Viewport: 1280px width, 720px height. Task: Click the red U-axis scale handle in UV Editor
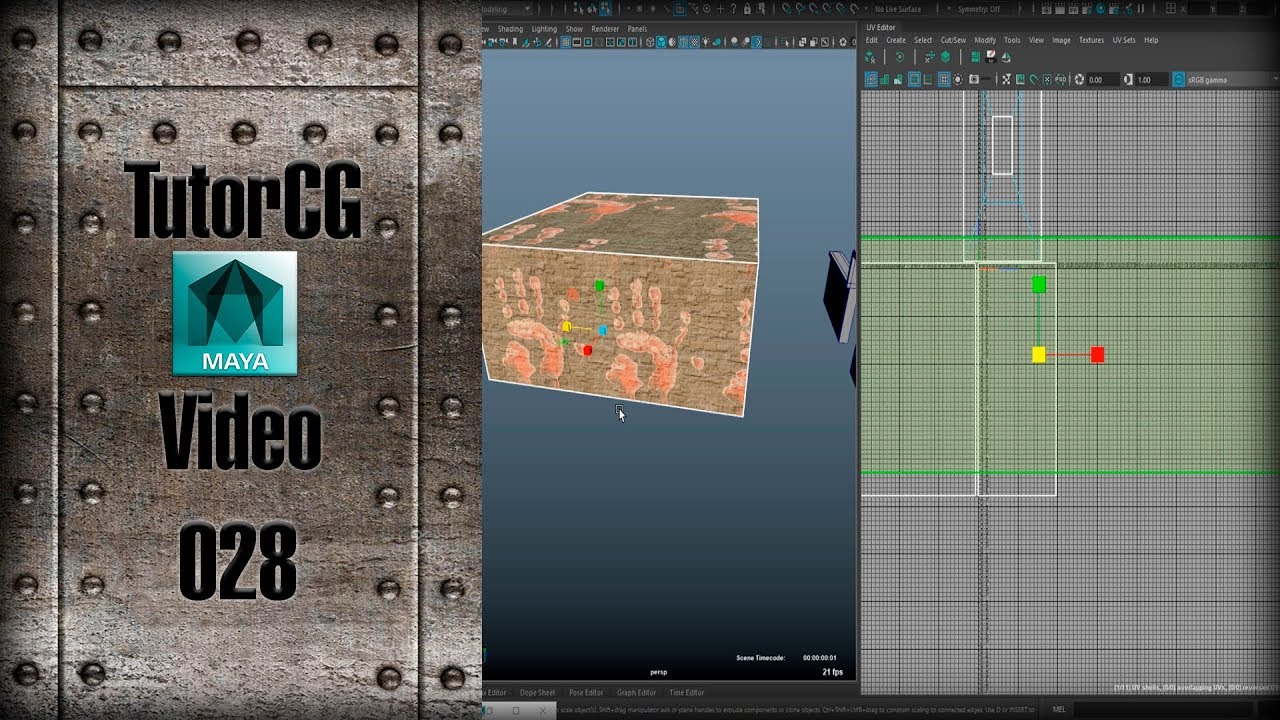[x=1097, y=354]
